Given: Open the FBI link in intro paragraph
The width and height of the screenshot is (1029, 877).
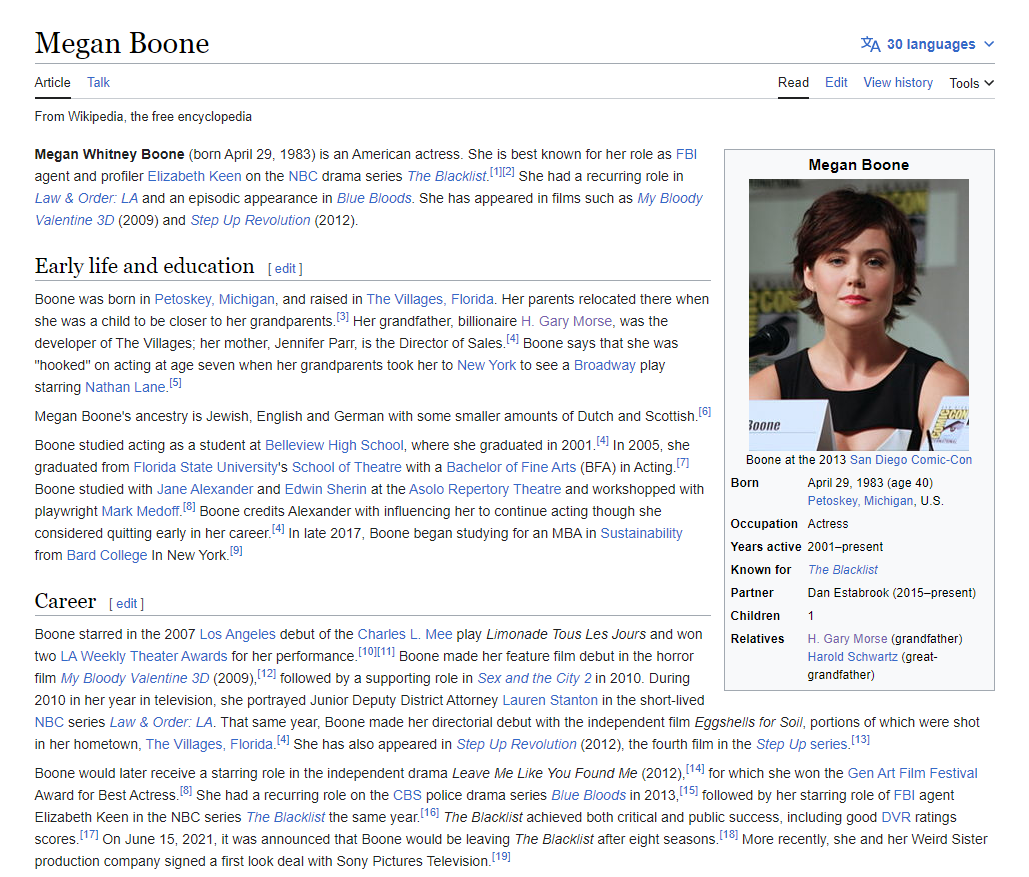Looking at the screenshot, I should point(686,154).
